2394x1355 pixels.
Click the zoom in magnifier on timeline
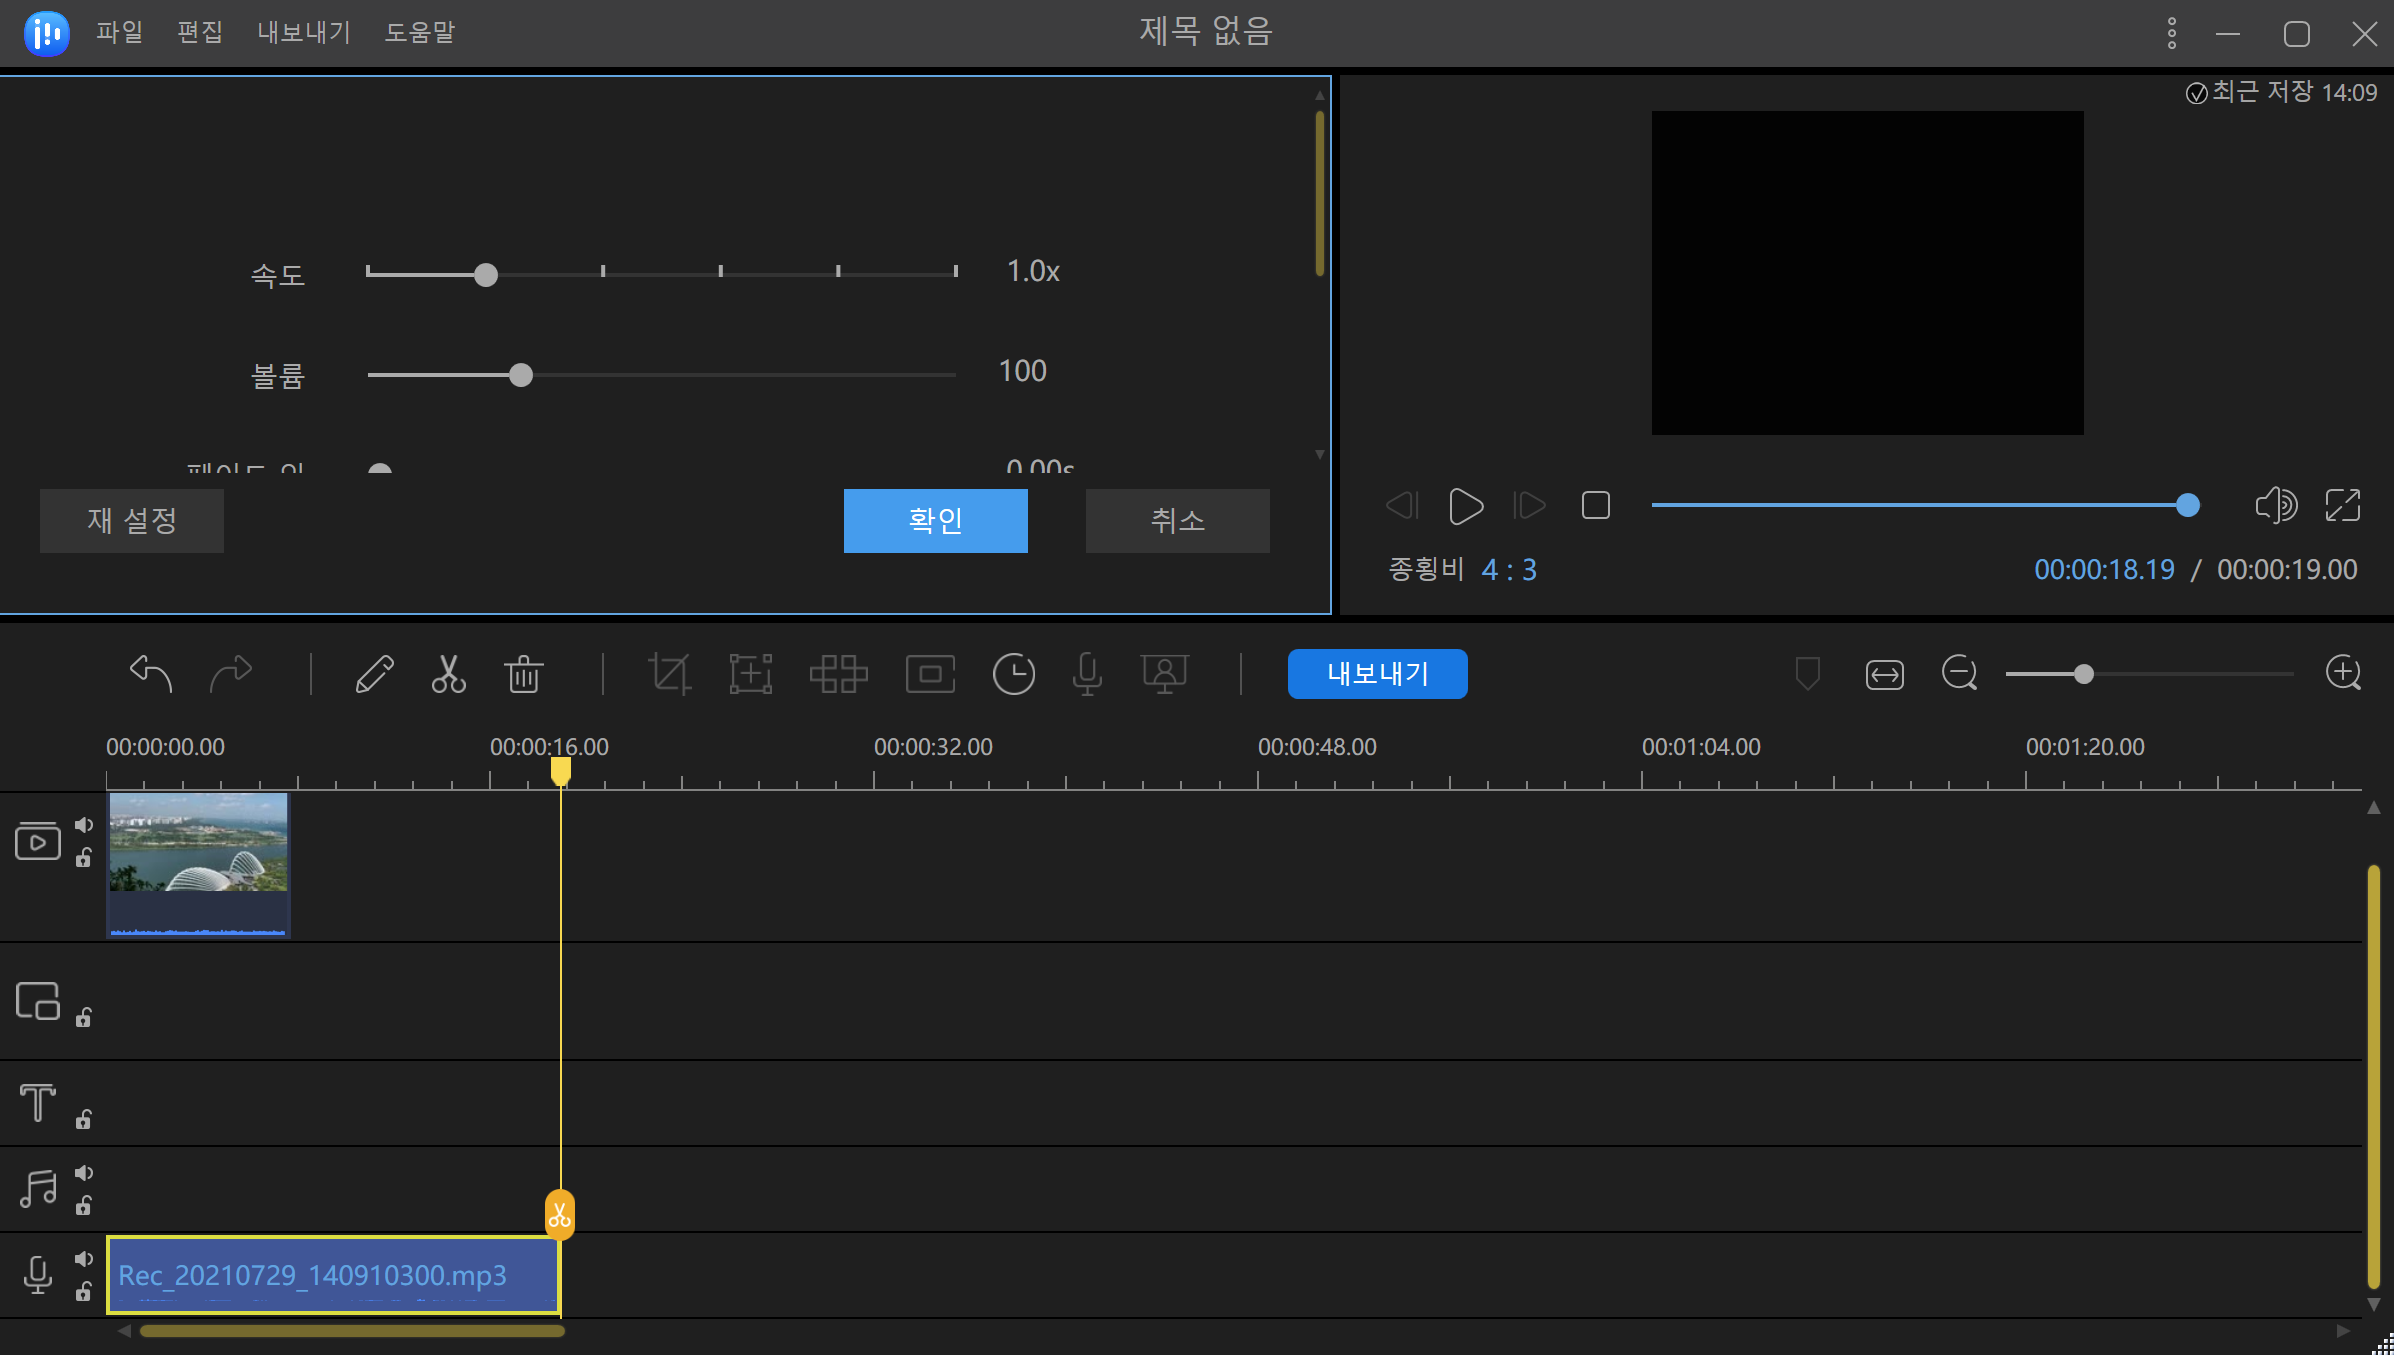pyautogui.click(x=2343, y=673)
